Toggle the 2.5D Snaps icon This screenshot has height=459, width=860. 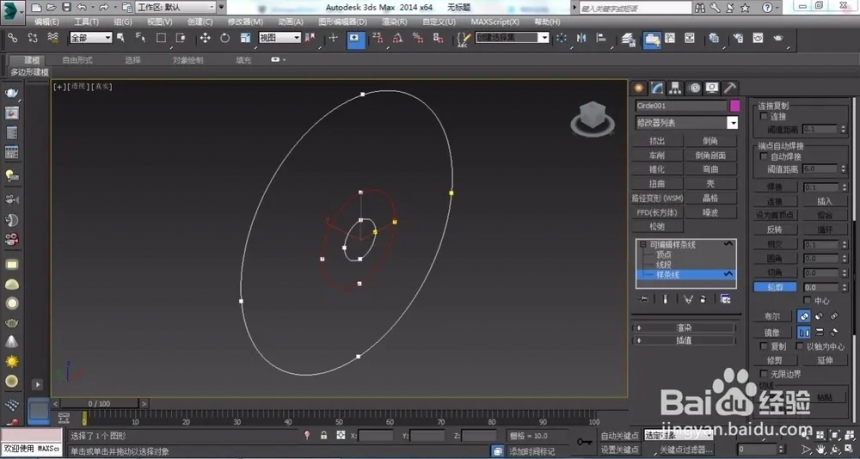point(378,38)
